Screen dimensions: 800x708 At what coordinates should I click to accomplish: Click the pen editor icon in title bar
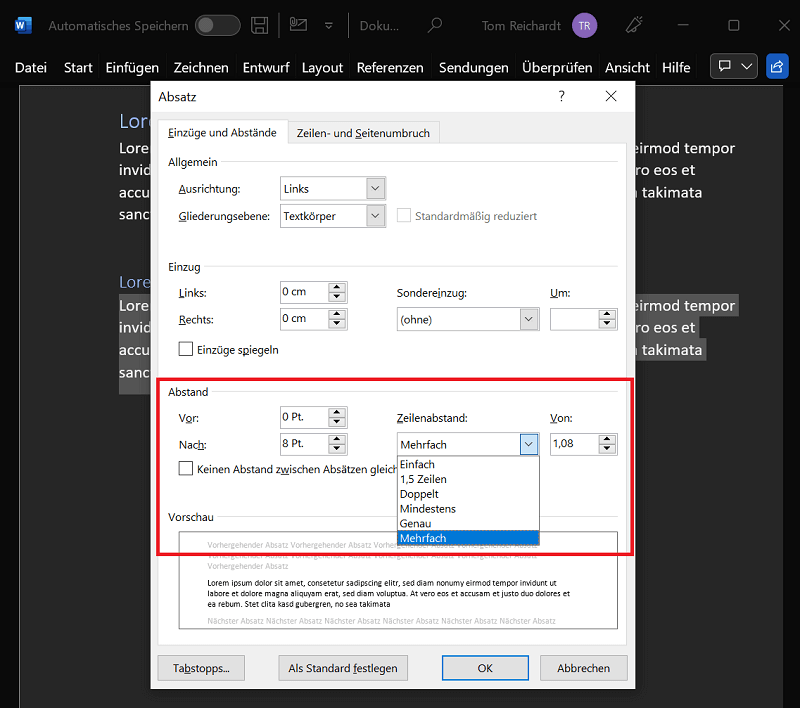[x=634, y=25]
